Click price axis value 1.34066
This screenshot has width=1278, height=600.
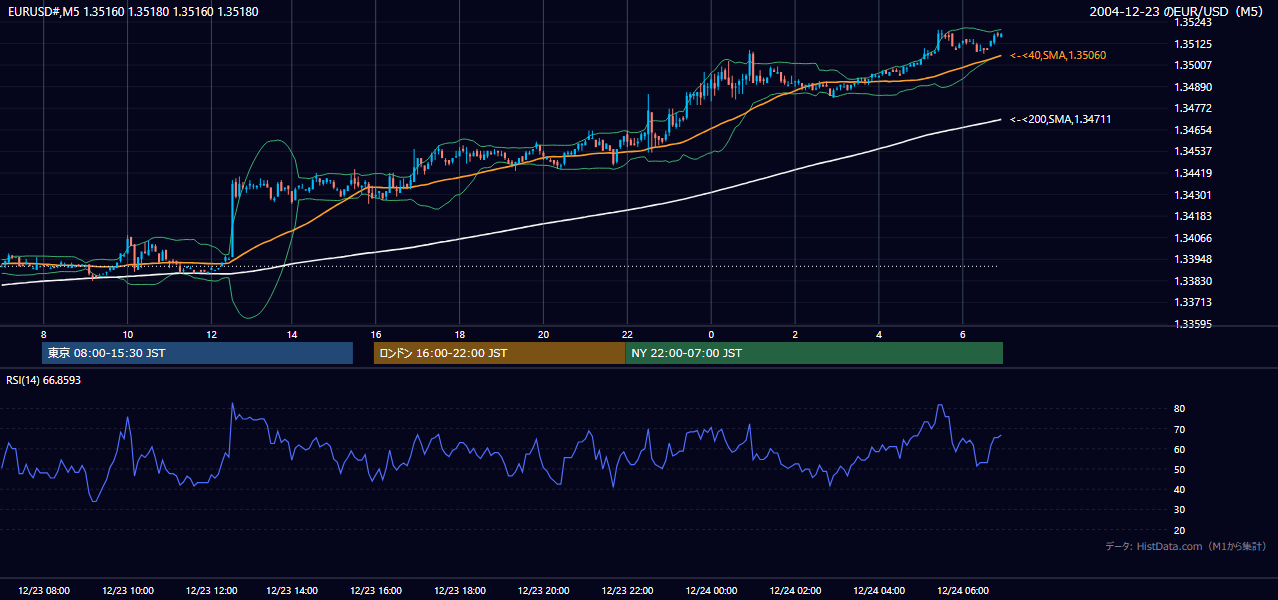click(x=1193, y=238)
